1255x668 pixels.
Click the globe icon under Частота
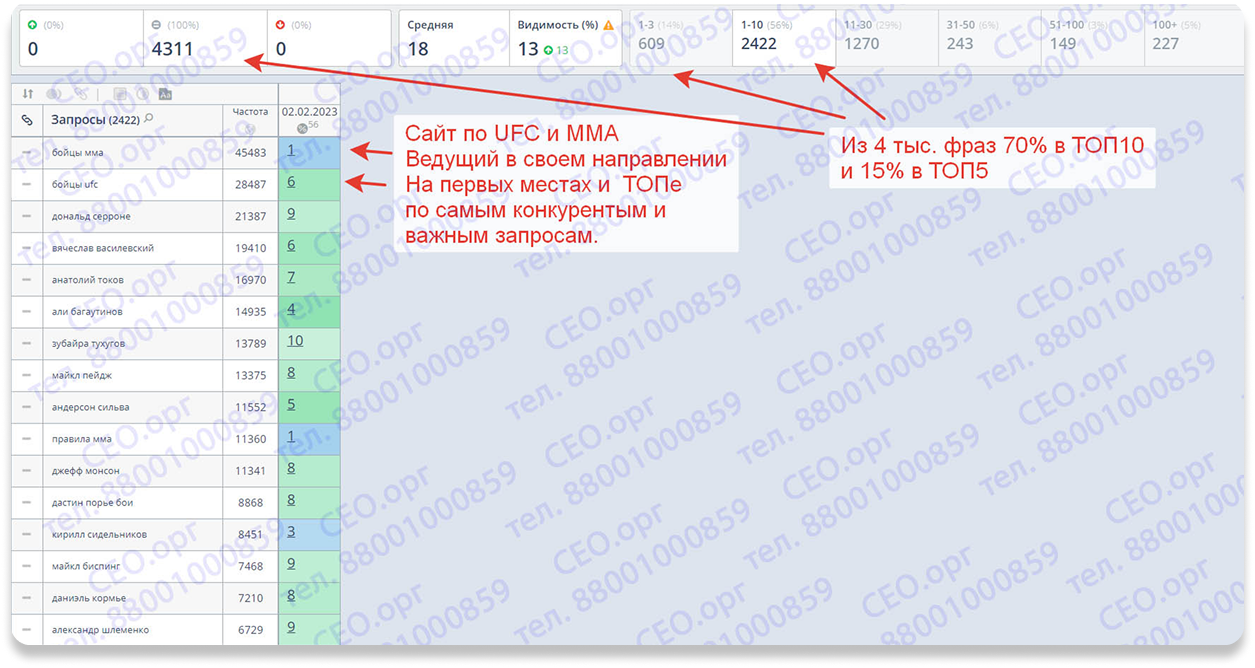[x=250, y=128]
